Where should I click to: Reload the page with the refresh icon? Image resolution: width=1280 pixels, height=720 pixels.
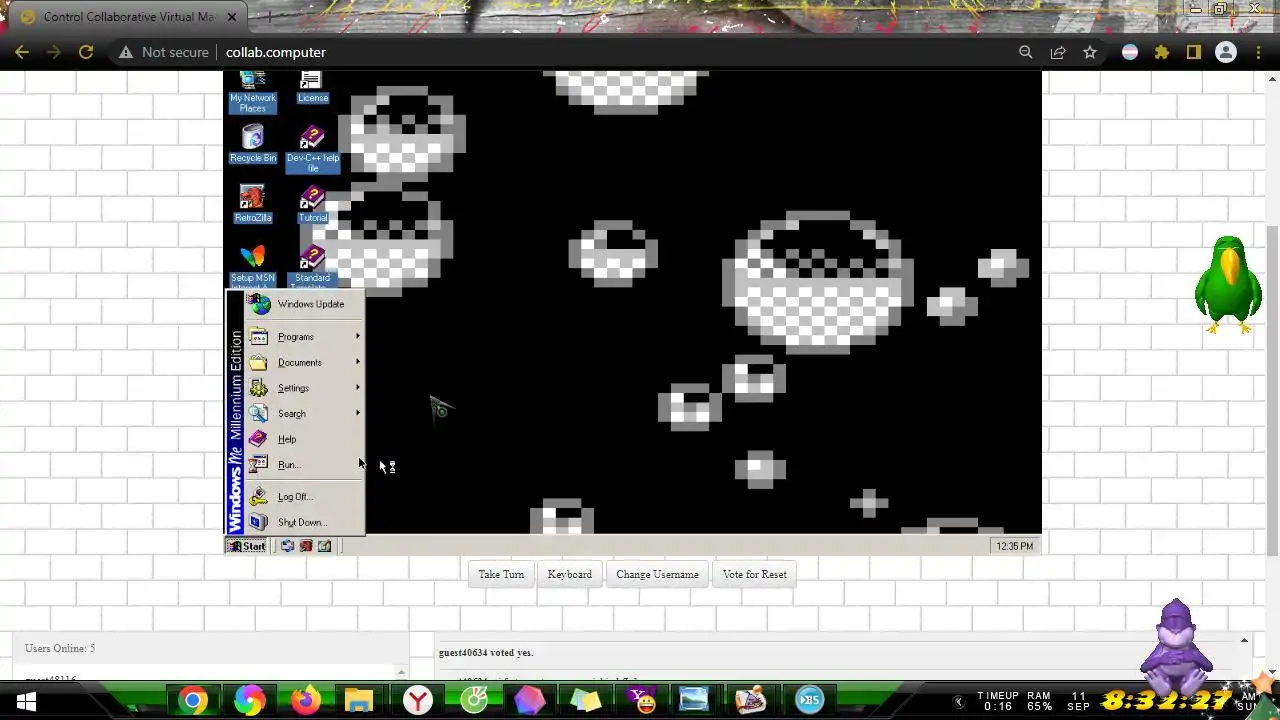click(86, 52)
